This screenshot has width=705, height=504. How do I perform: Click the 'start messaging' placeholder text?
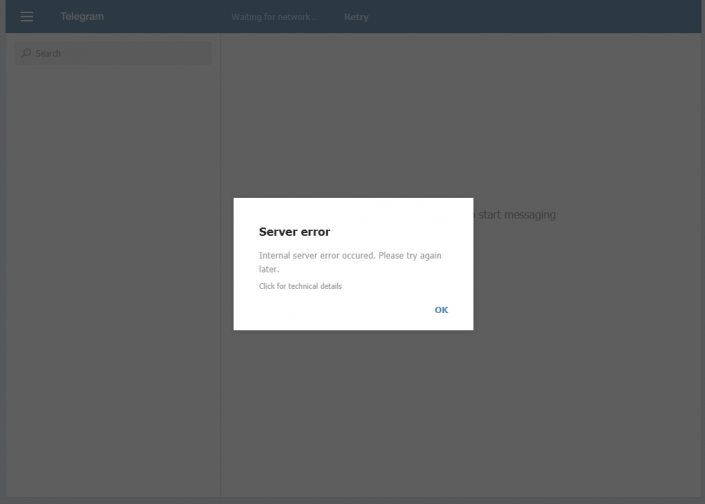pyautogui.click(x=516, y=215)
